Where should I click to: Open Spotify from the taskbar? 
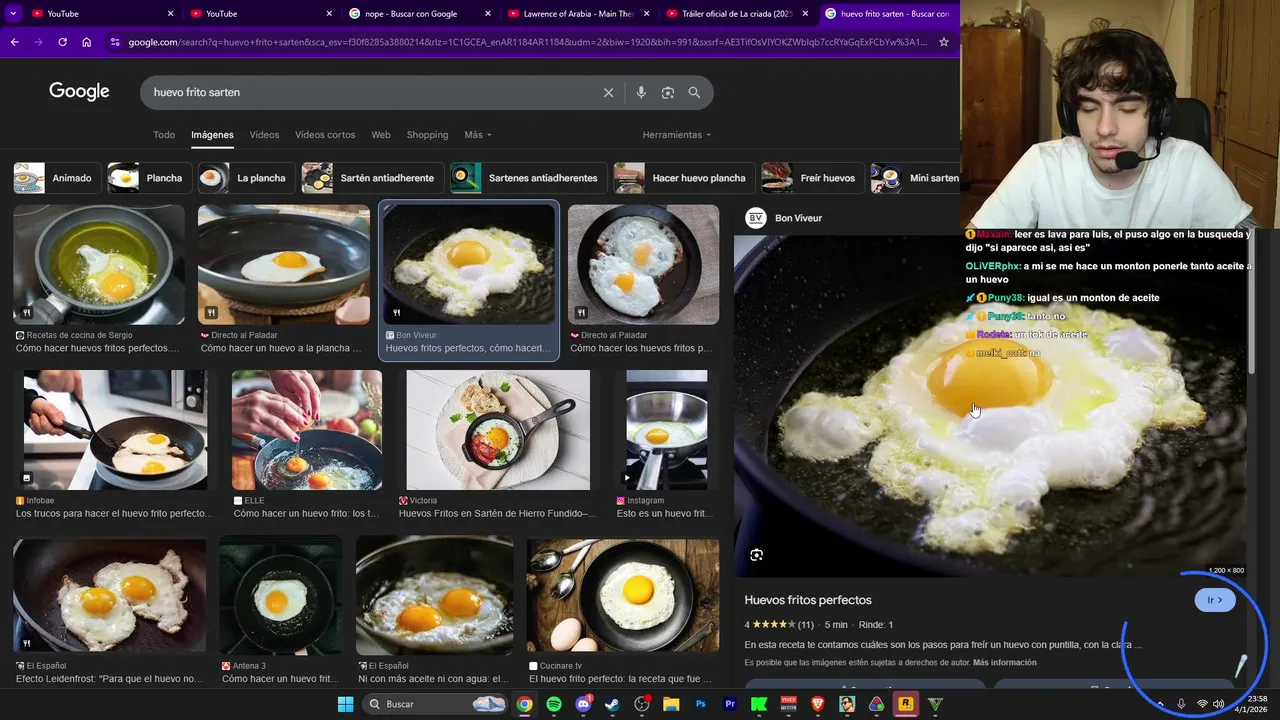[x=554, y=704]
